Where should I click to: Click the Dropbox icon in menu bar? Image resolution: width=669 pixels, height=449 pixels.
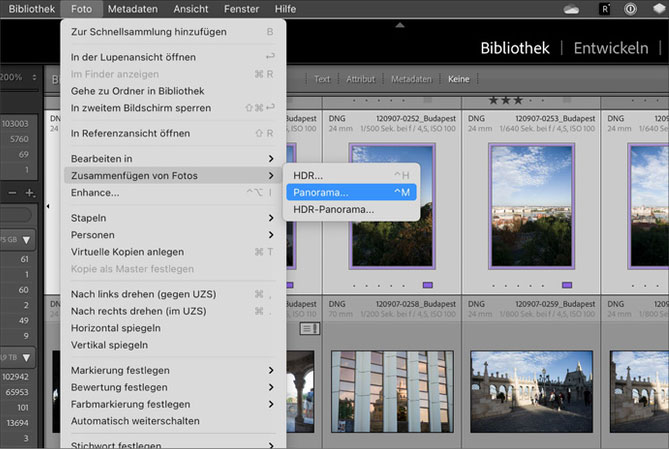click(x=660, y=9)
